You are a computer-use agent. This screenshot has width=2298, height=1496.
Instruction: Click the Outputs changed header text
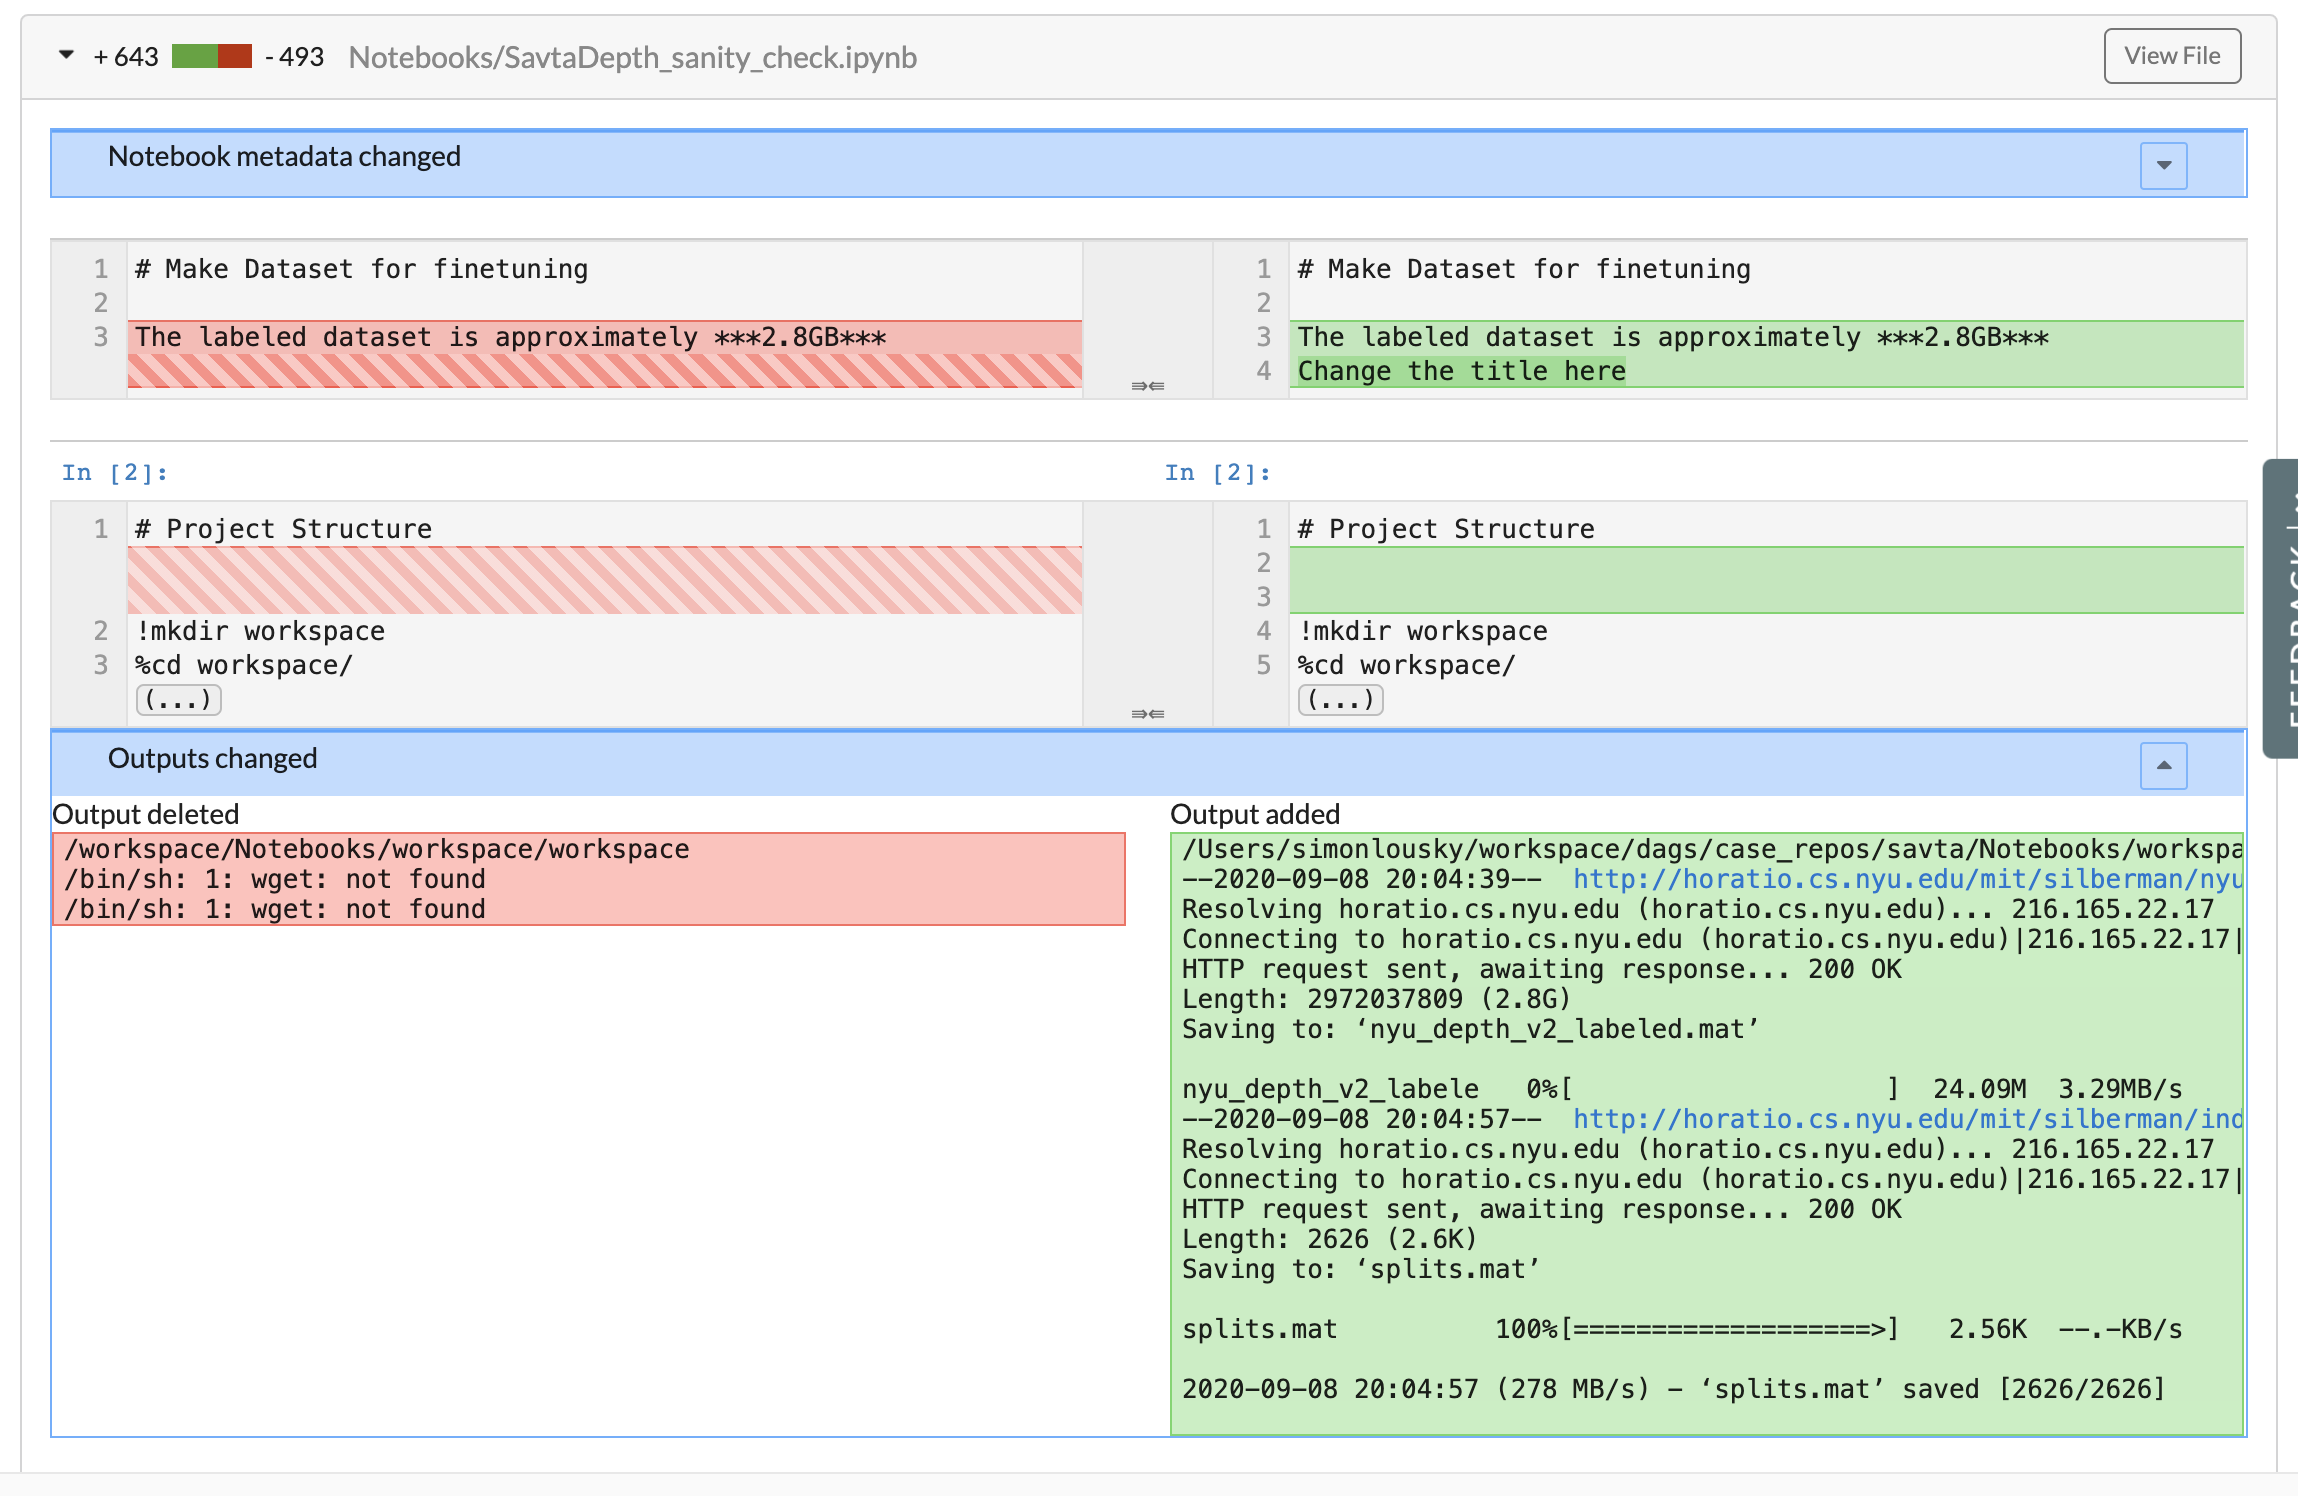[212, 759]
